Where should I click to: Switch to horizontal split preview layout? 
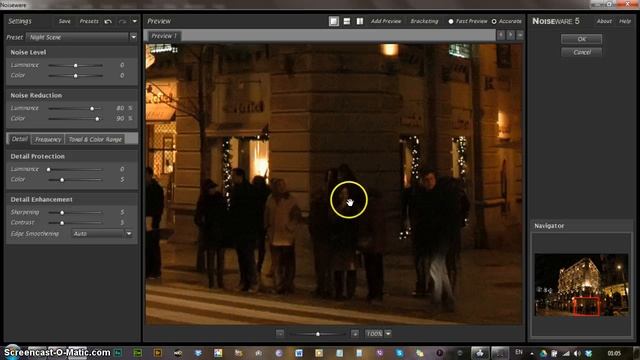coord(347,21)
